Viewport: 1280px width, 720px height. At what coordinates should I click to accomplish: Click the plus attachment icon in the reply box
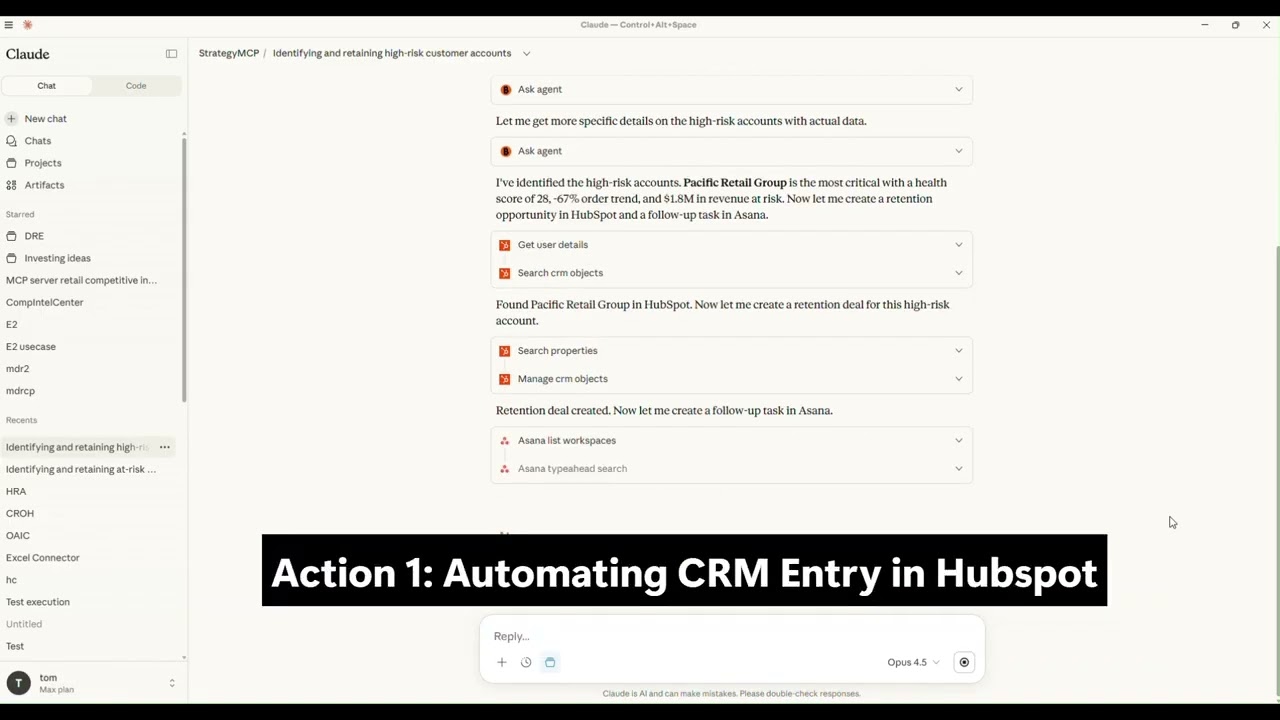click(x=502, y=662)
